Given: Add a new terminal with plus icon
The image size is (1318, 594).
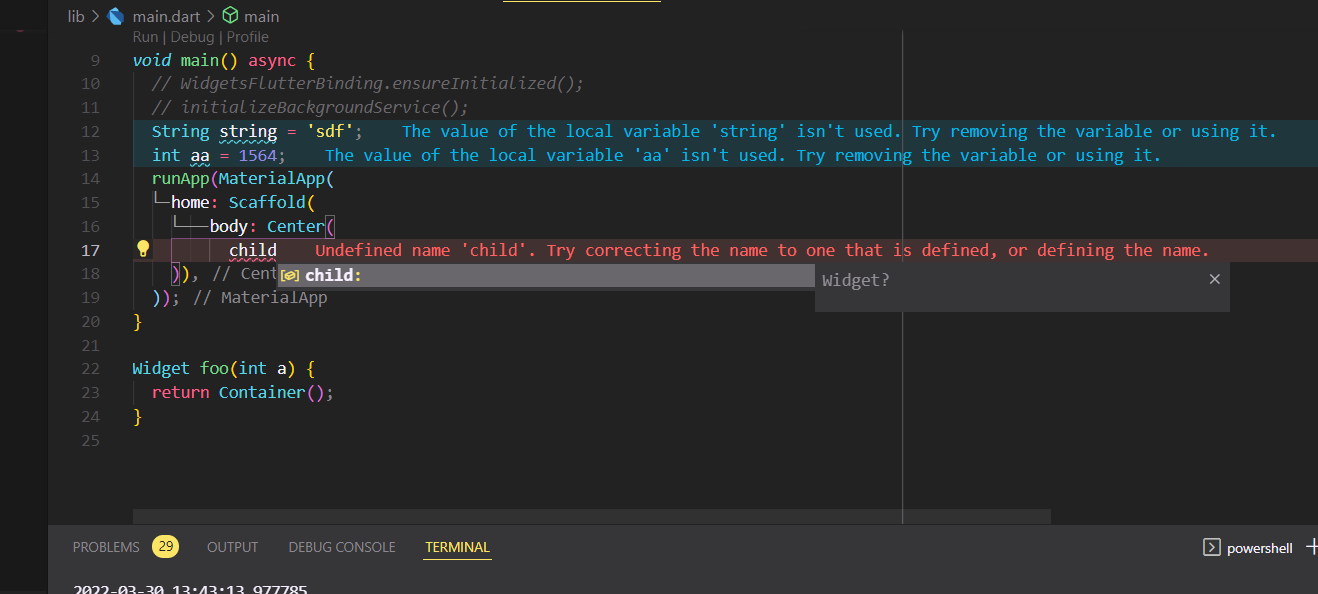Looking at the screenshot, I should click(1312, 546).
